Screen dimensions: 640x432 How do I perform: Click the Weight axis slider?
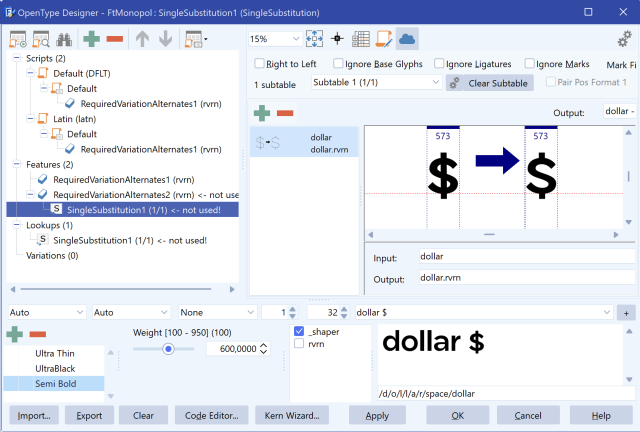pos(168,348)
